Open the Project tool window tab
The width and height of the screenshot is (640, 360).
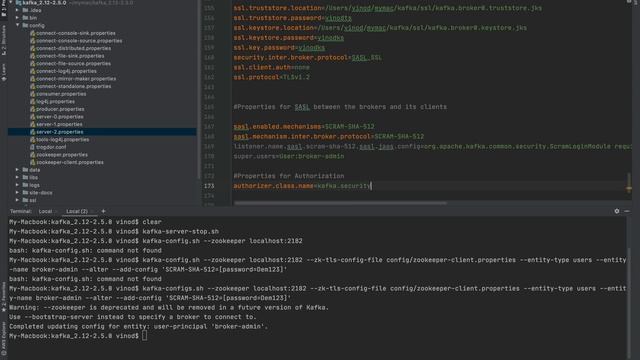[4, 9]
